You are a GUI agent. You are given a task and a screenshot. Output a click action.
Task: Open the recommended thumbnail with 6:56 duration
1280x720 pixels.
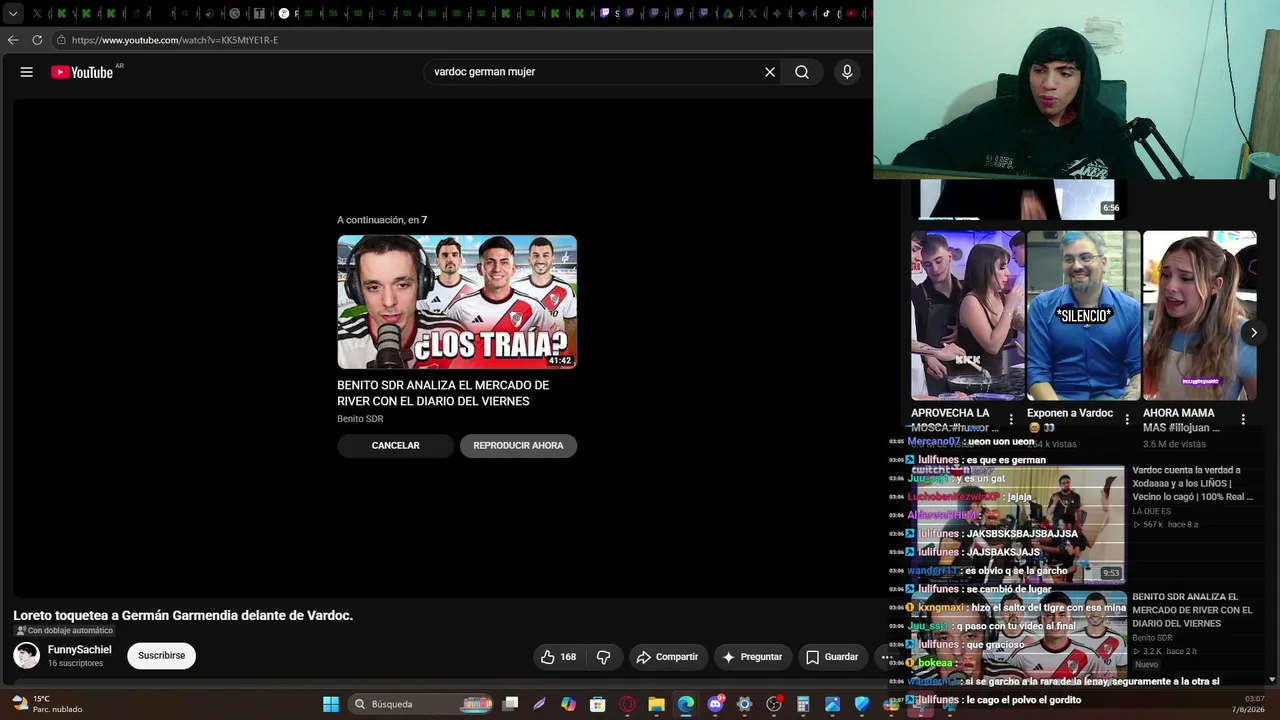[1017, 199]
